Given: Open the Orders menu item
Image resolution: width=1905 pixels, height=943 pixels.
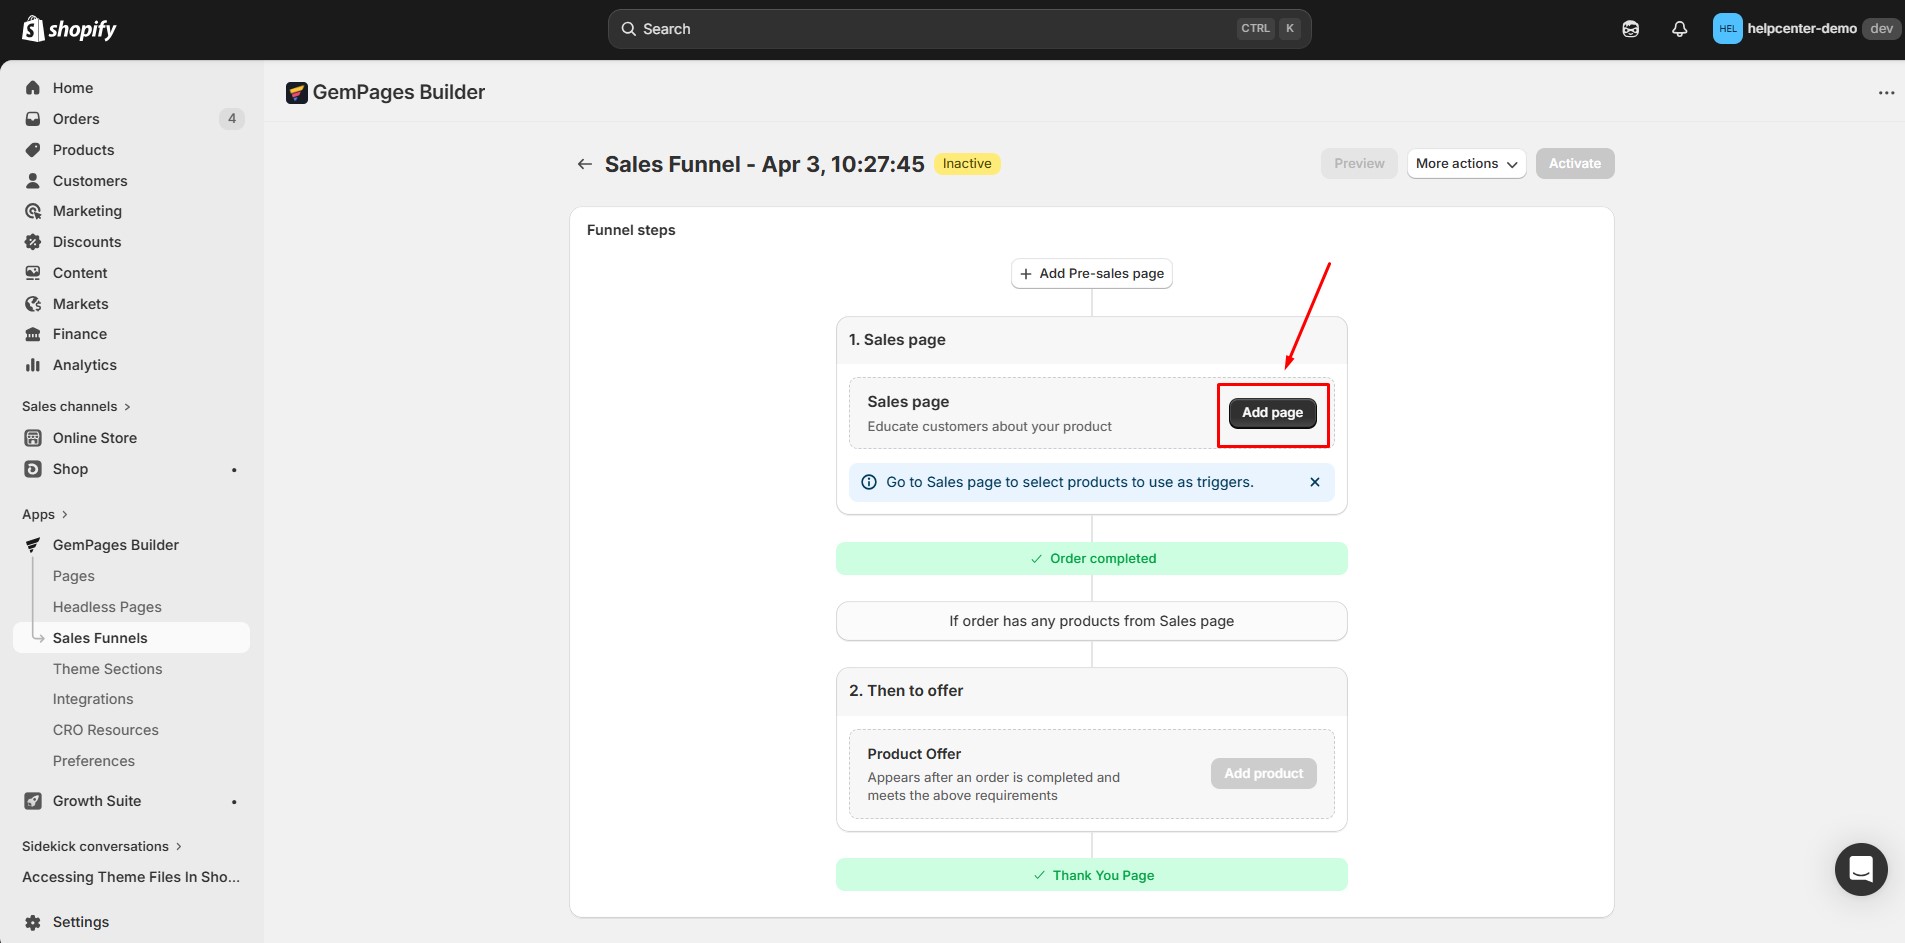Looking at the screenshot, I should point(76,119).
